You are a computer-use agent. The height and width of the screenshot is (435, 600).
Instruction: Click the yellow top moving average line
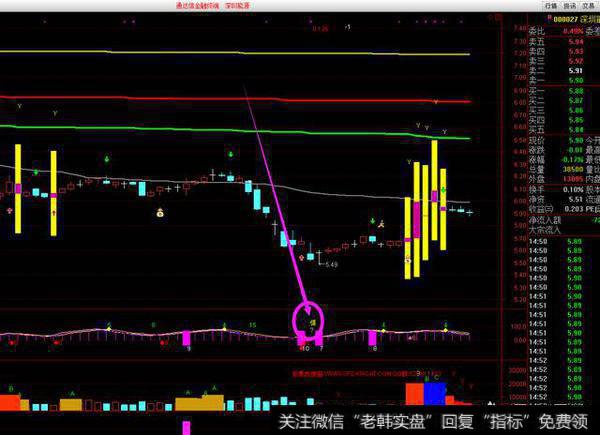tap(235, 52)
